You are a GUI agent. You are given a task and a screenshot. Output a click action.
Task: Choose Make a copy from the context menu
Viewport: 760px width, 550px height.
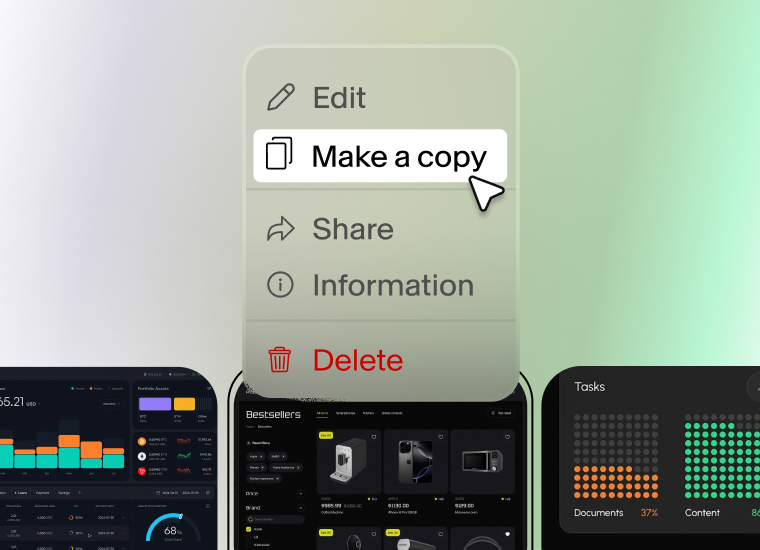point(380,156)
